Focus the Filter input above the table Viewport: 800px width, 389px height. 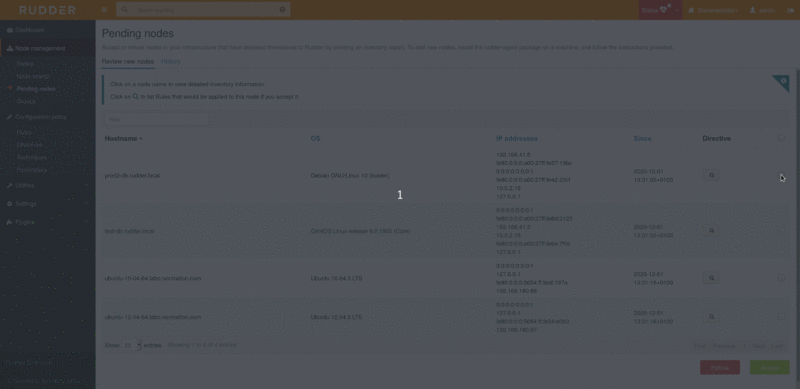pyautogui.click(x=156, y=119)
